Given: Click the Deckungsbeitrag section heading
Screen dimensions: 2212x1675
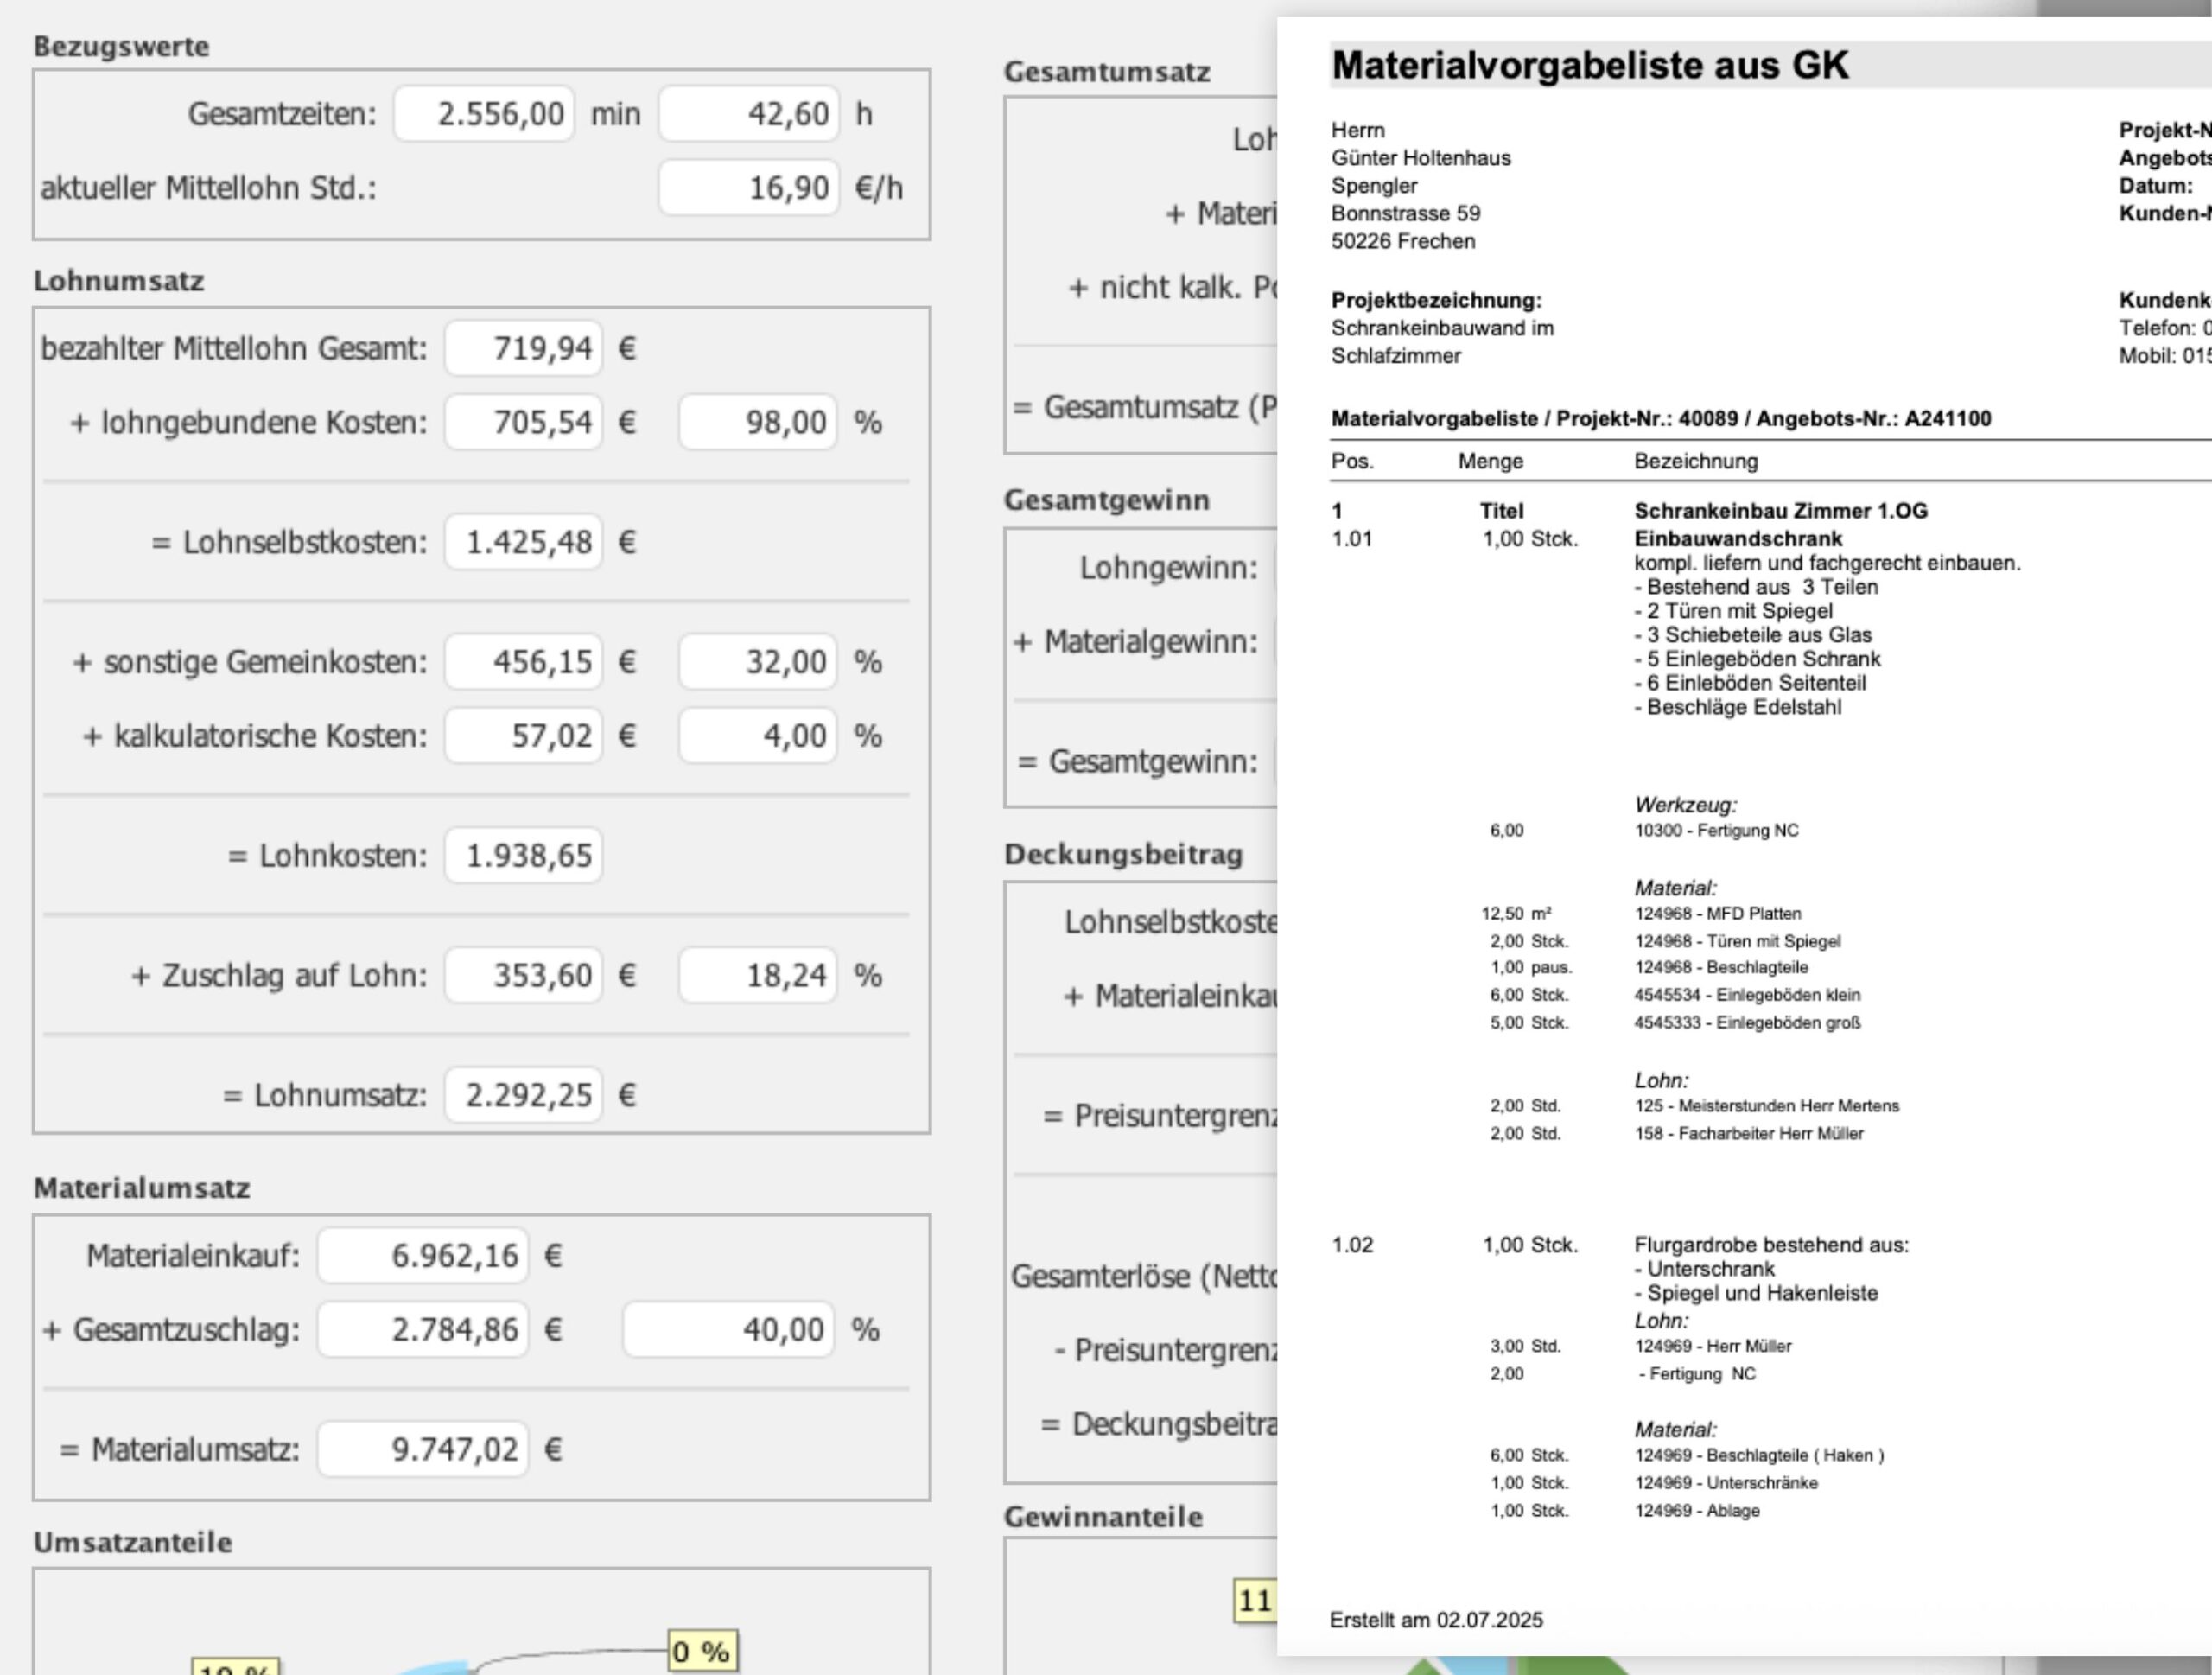Looking at the screenshot, I should pos(1124,855).
